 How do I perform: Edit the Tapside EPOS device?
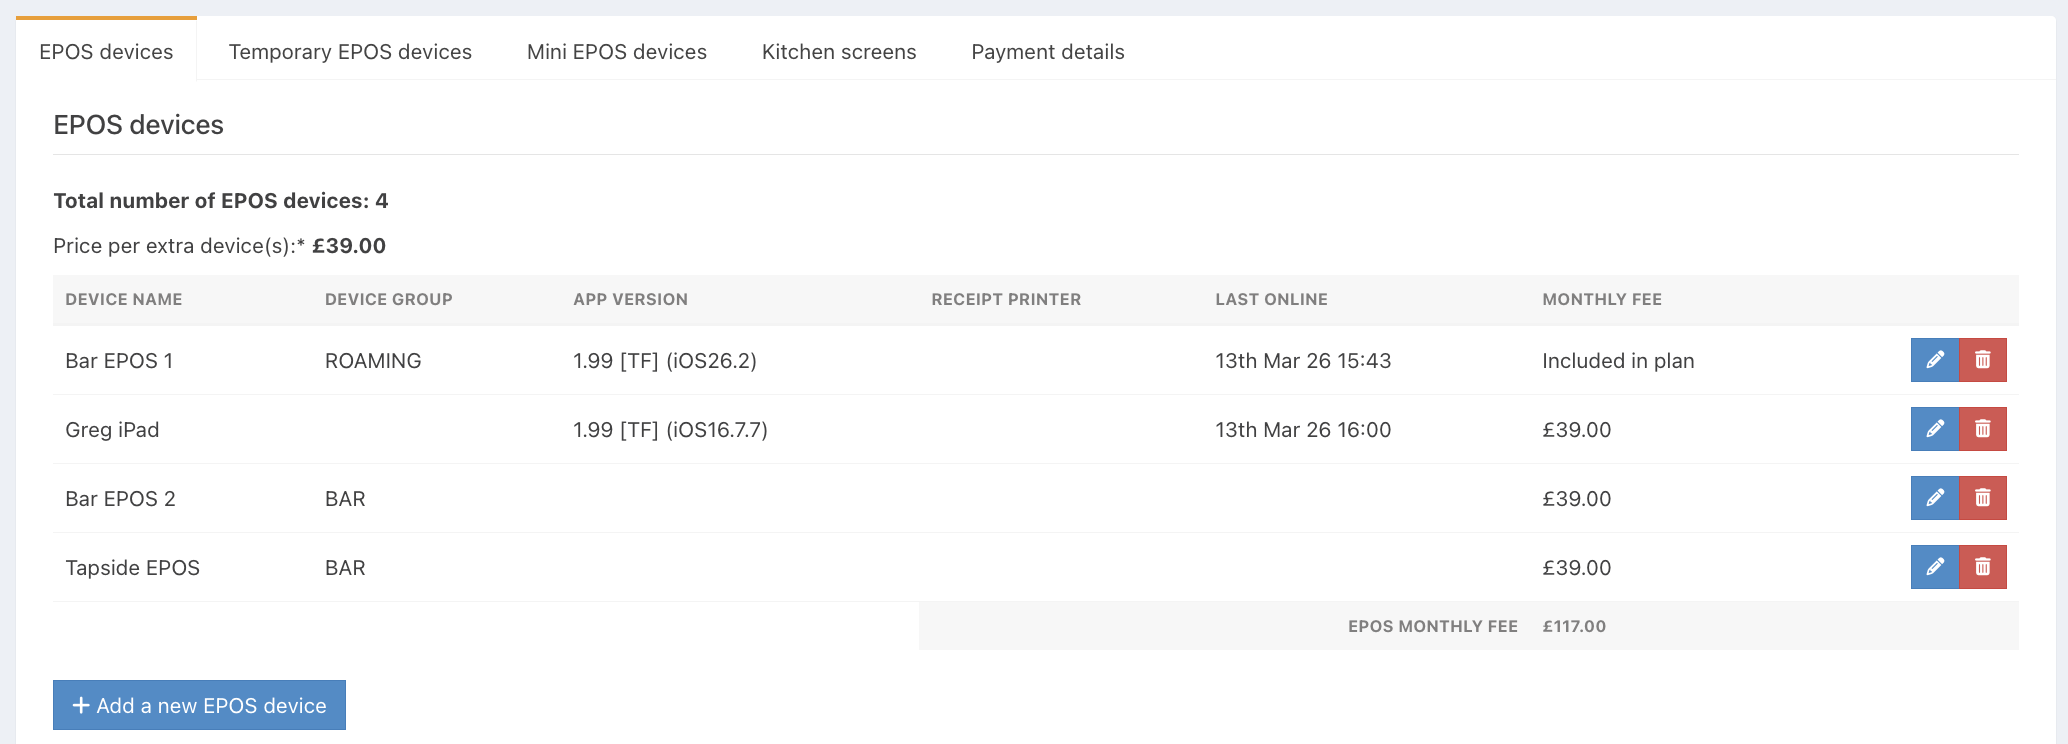click(1934, 567)
